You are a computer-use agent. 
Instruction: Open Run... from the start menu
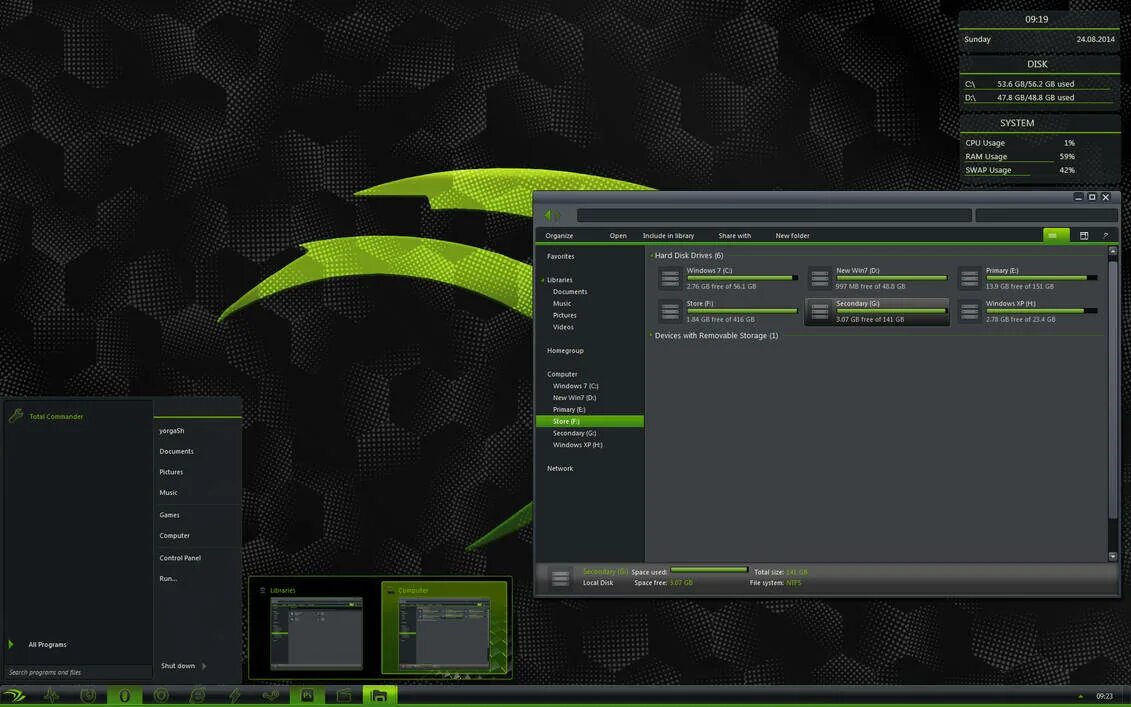[168, 577]
